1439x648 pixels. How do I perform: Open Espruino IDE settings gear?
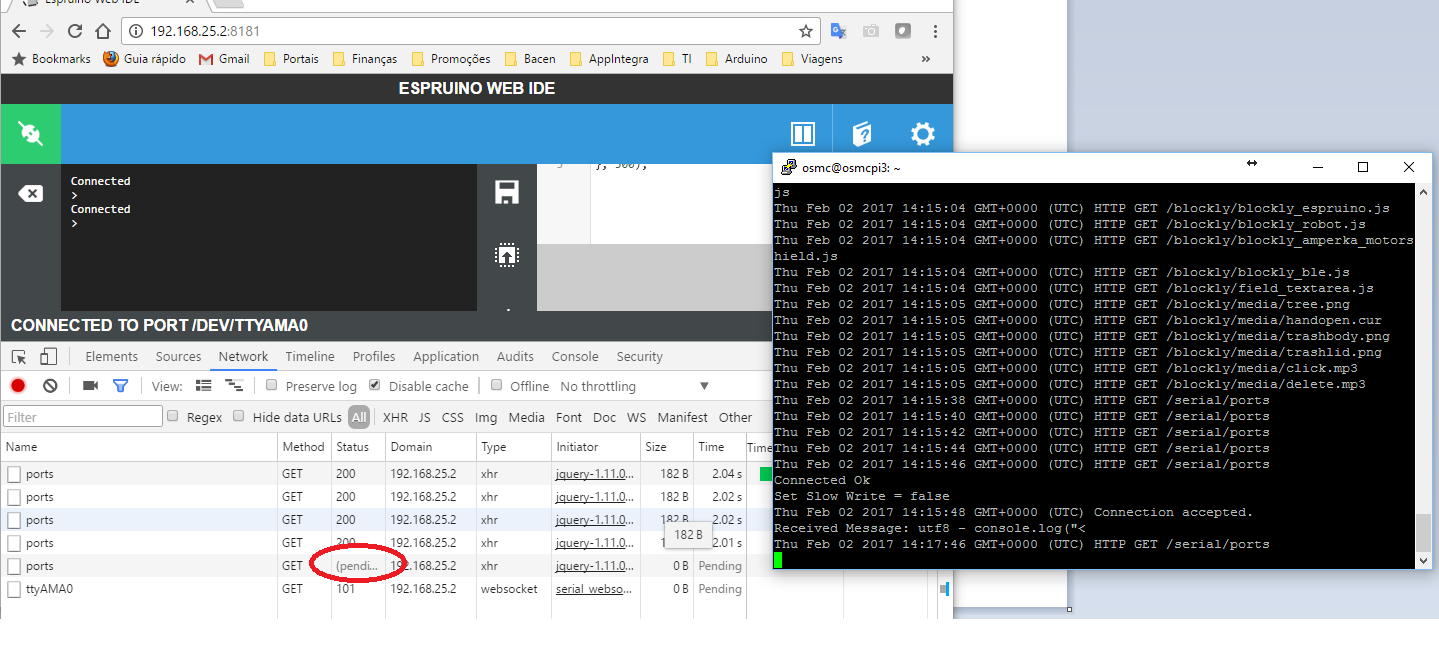coord(922,134)
